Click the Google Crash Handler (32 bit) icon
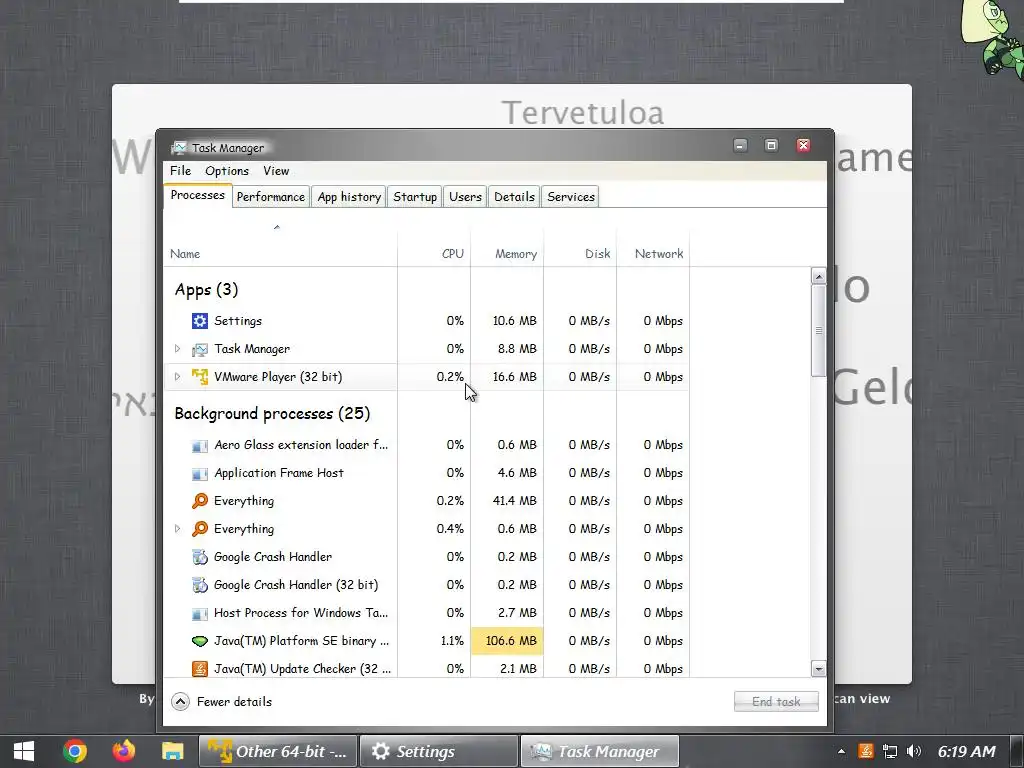The image size is (1024, 768). pos(200,585)
